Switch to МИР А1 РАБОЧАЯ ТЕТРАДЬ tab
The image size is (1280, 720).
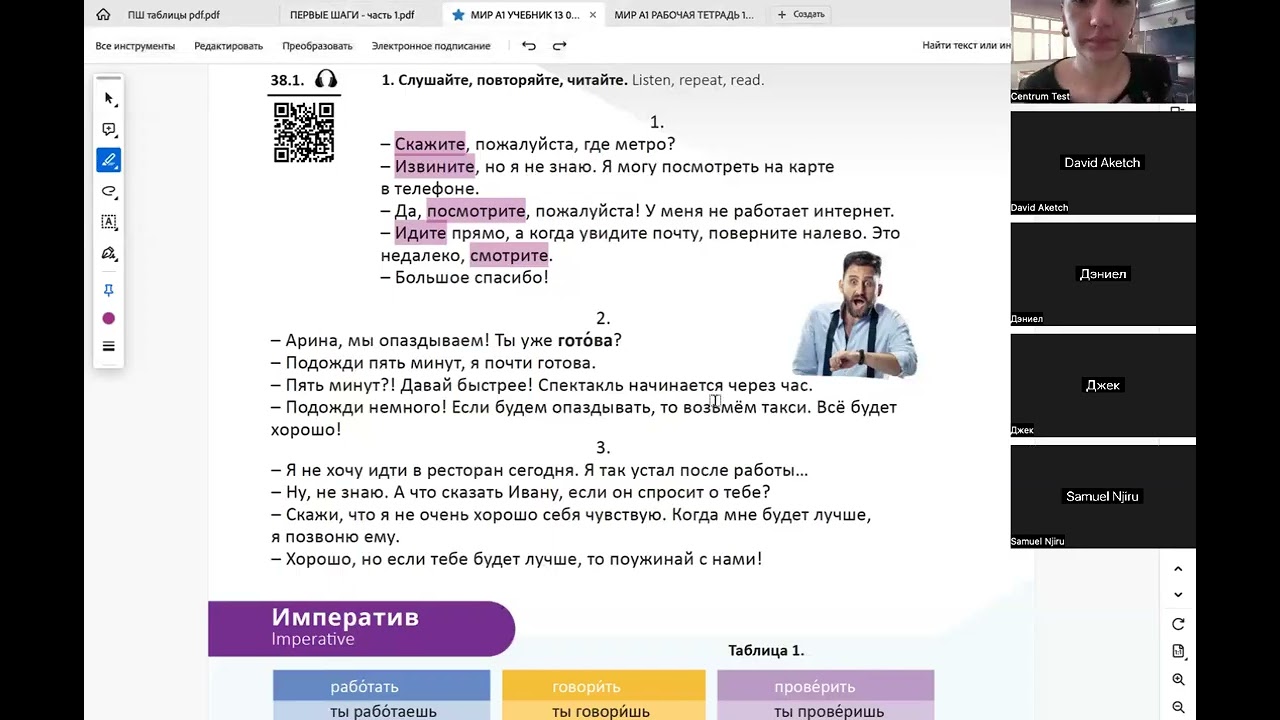(684, 15)
